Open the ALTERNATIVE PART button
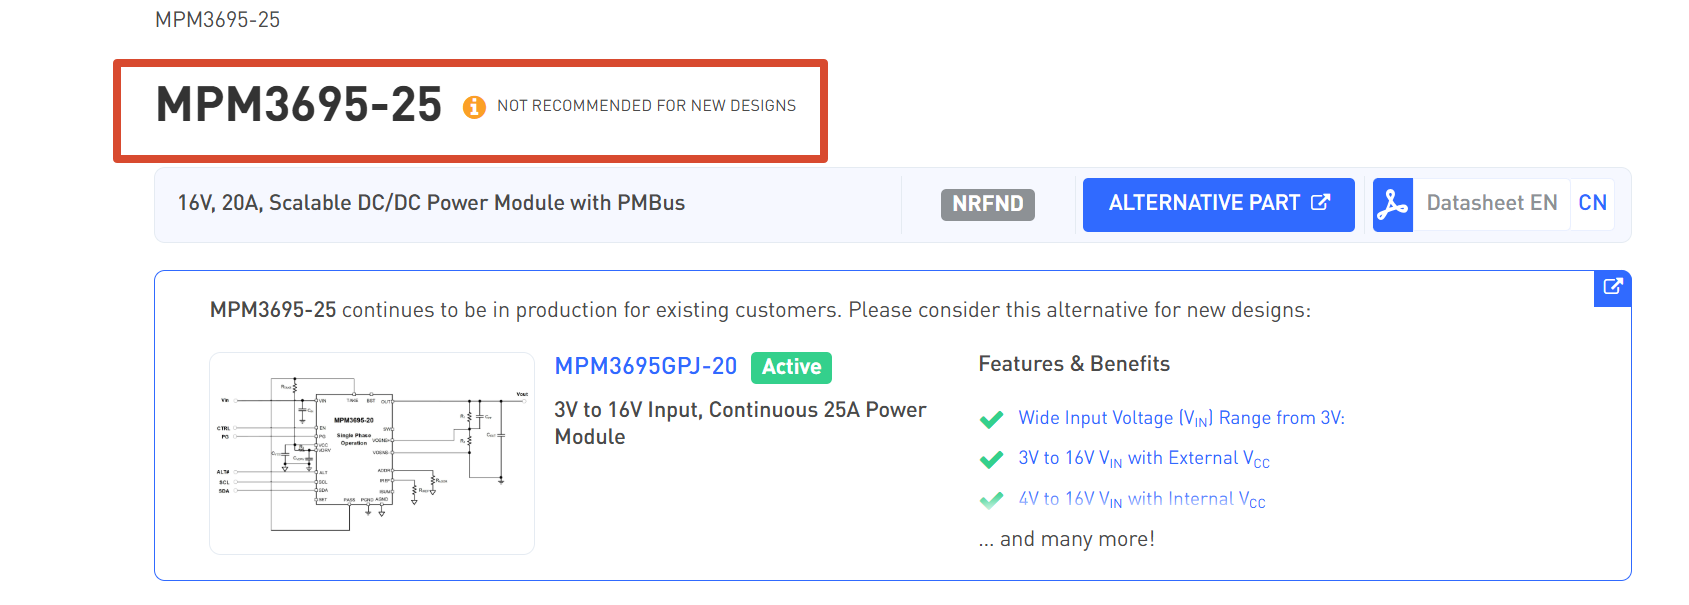 [1218, 205]
